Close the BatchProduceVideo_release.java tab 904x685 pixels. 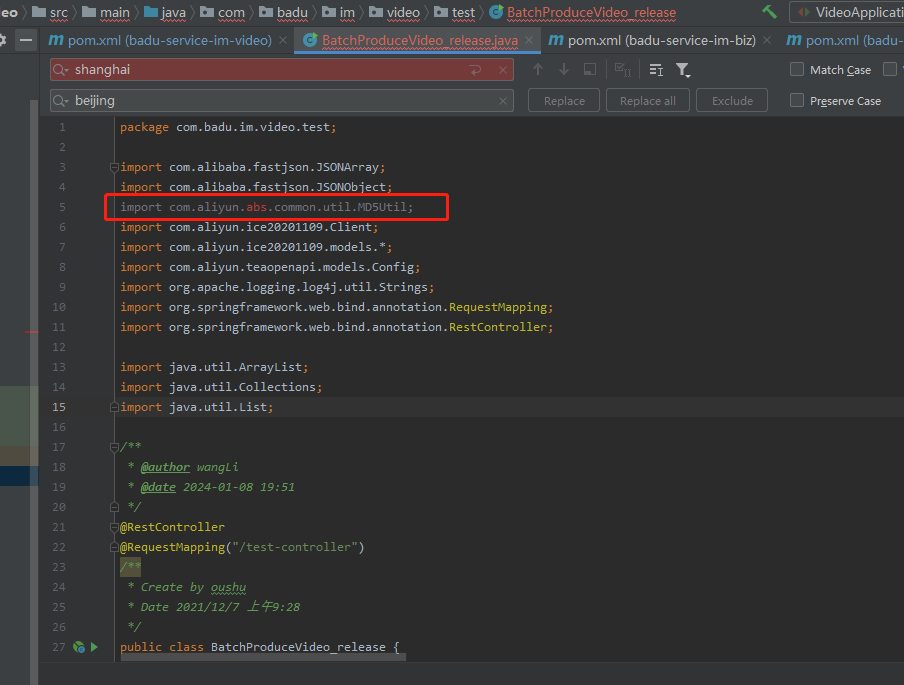click(x=529, y=41)
